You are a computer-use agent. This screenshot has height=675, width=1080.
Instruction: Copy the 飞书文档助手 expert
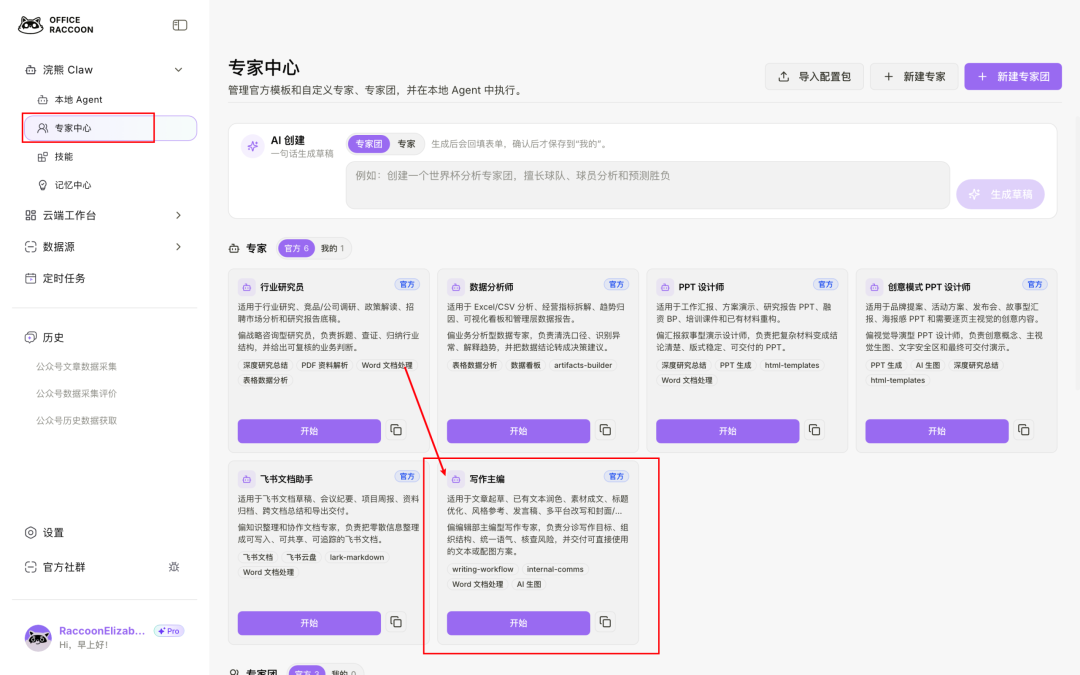point(396,622)
